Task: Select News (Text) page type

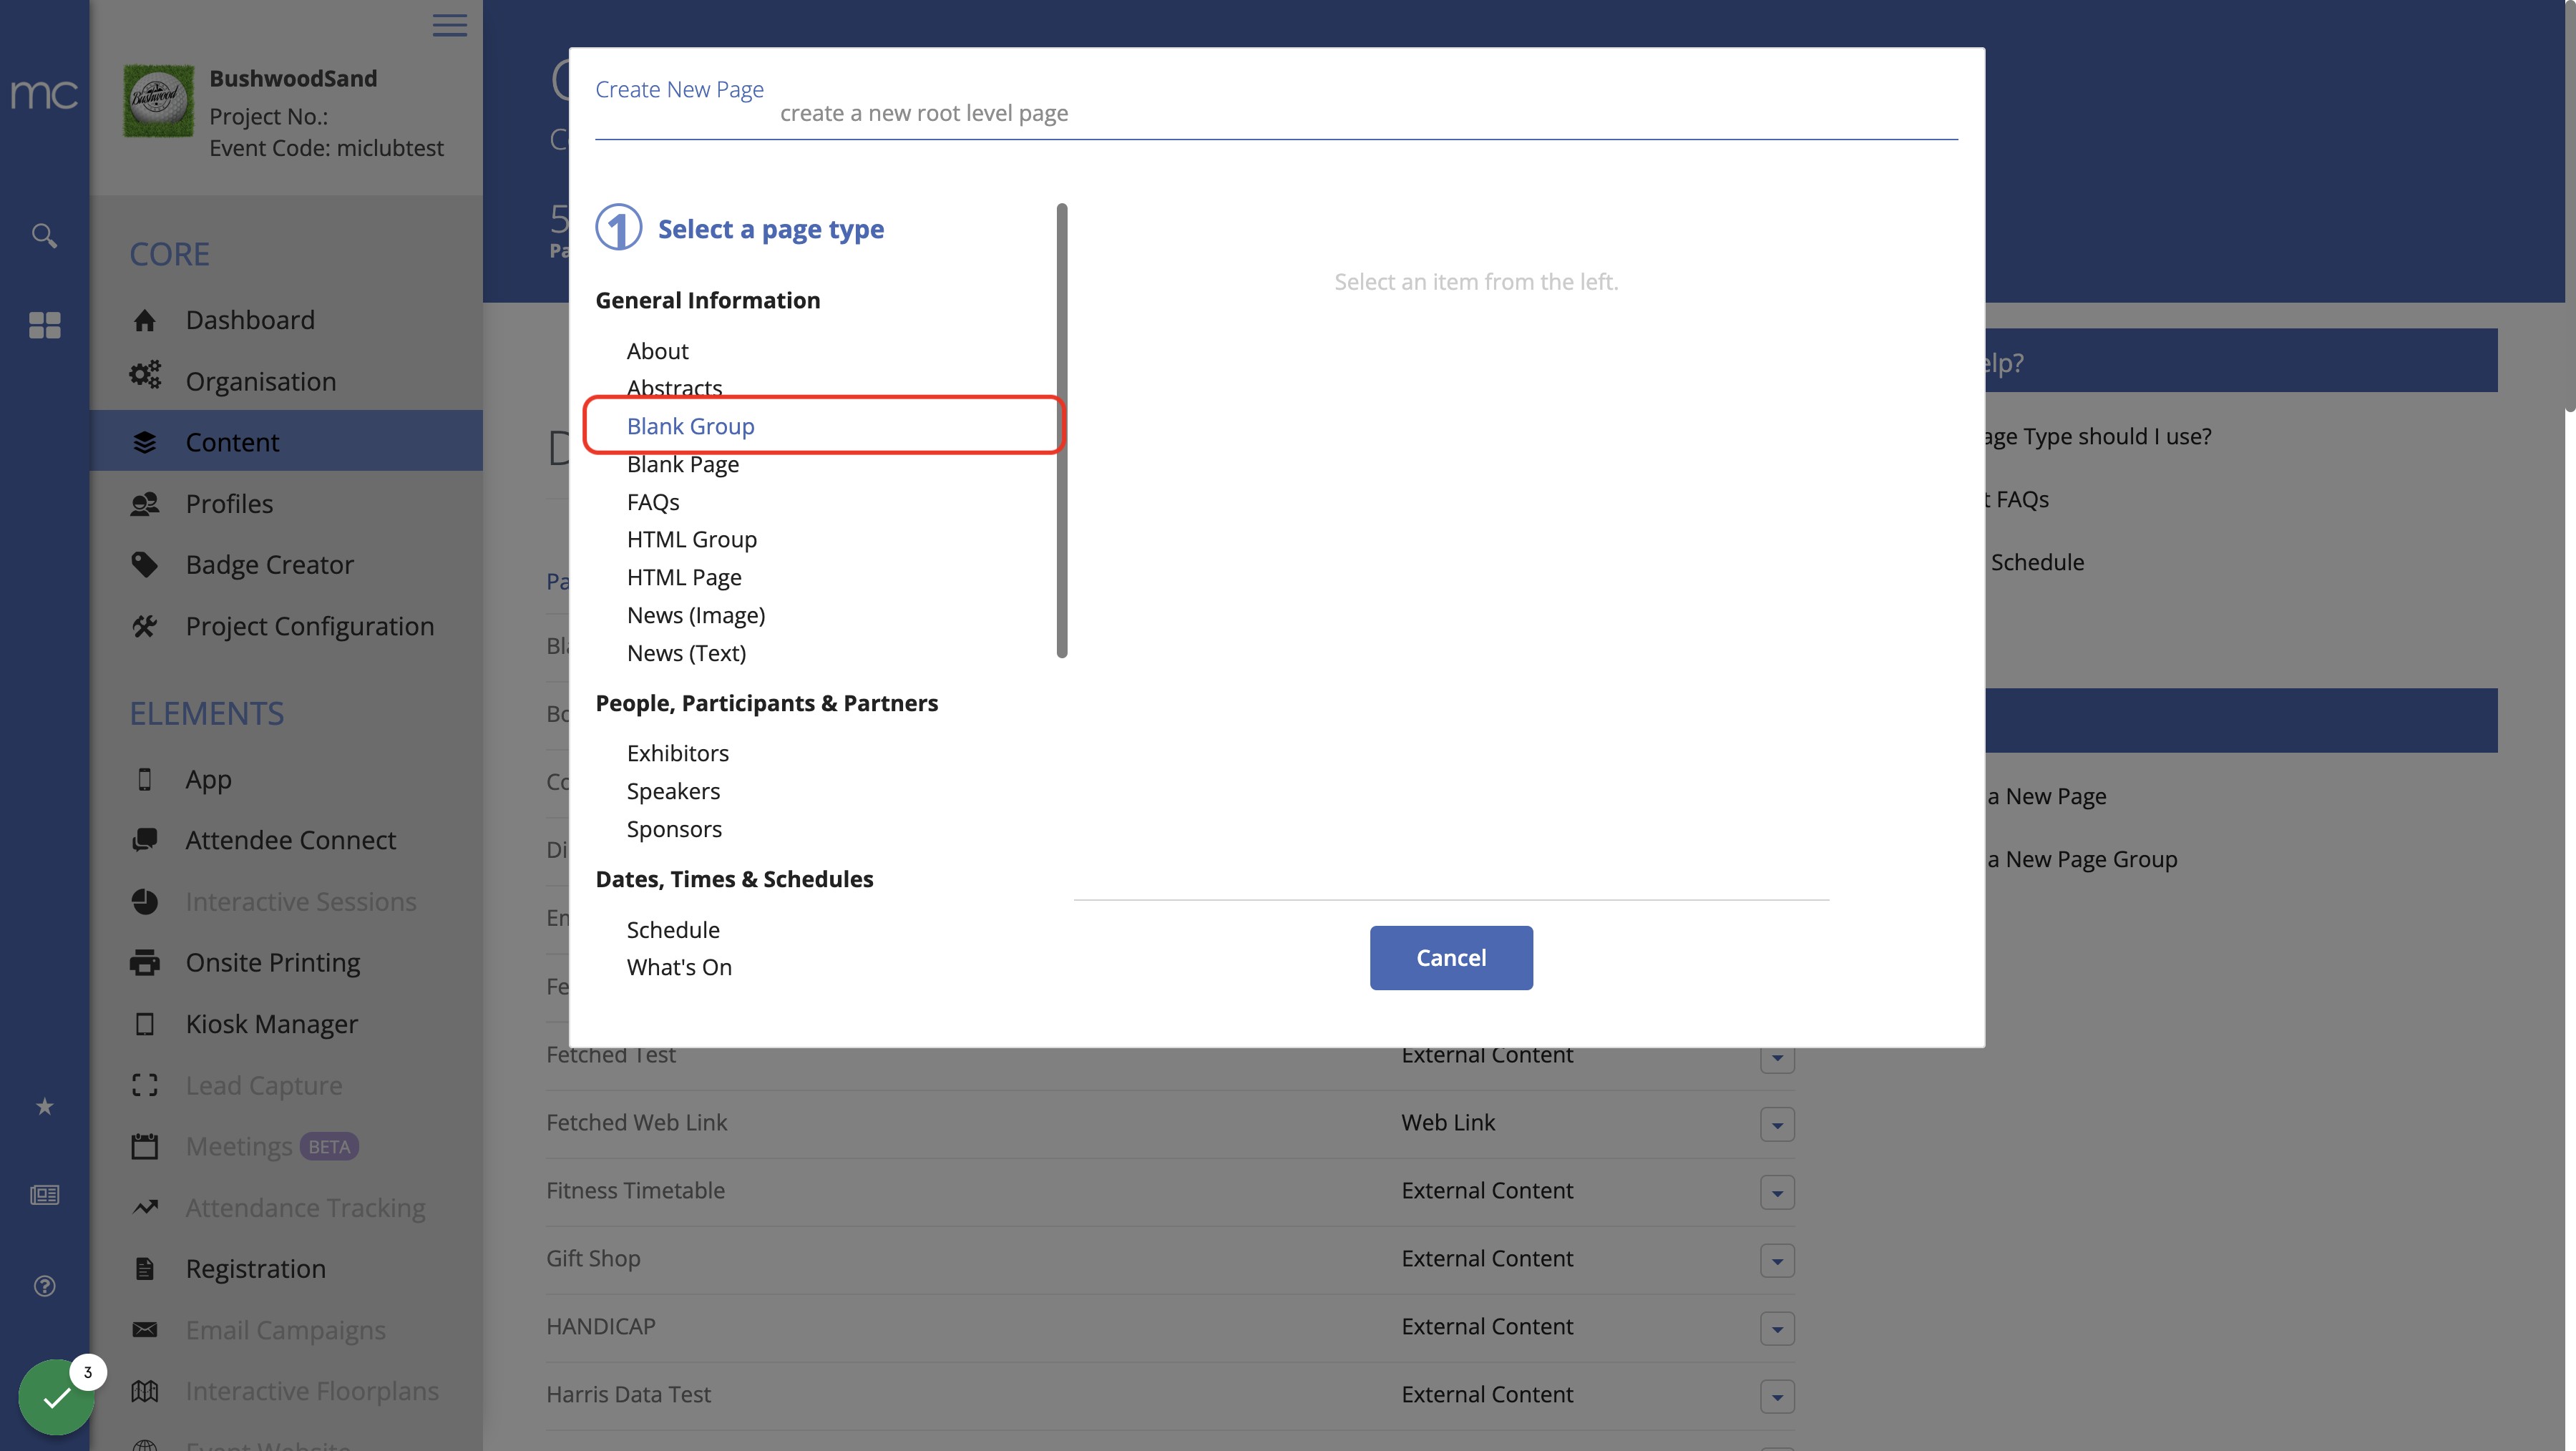Action: click(x=686, y=653)
